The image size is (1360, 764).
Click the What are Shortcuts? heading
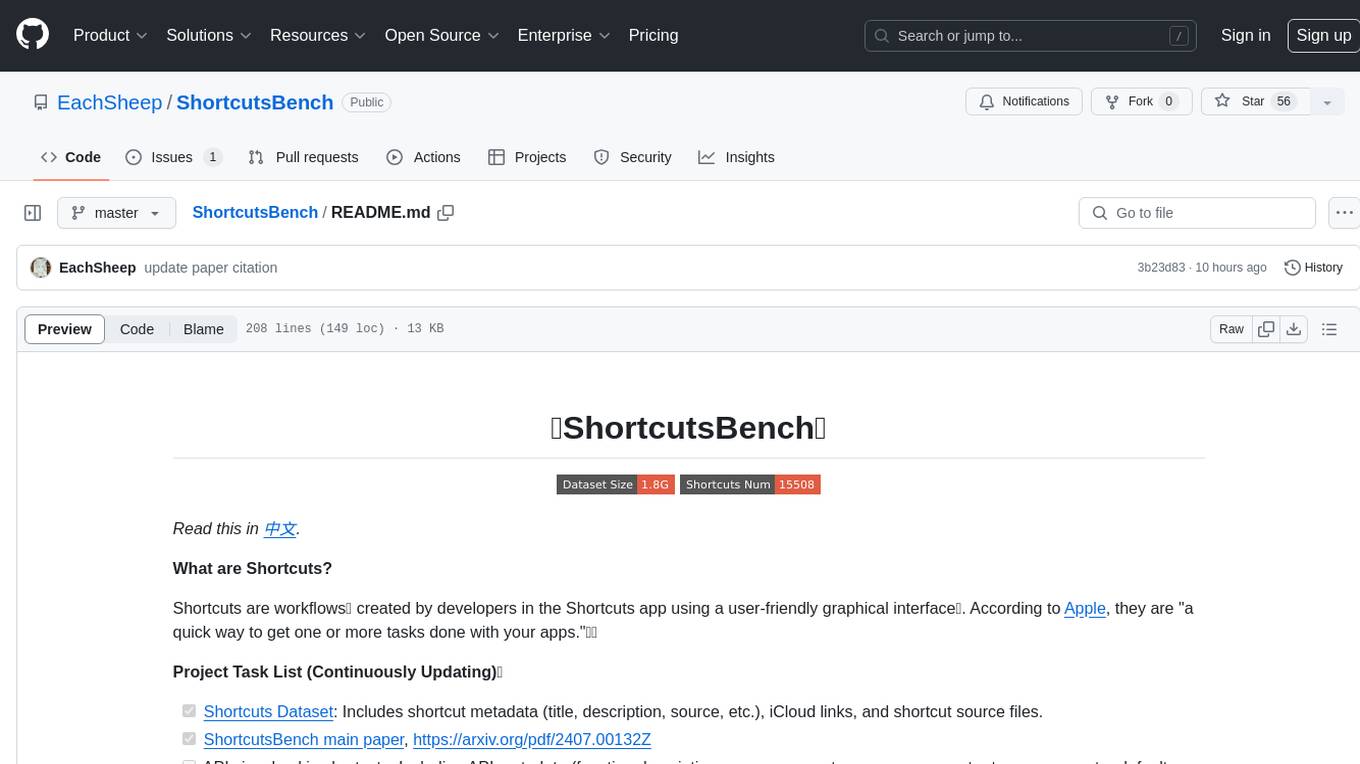[252, 568]
